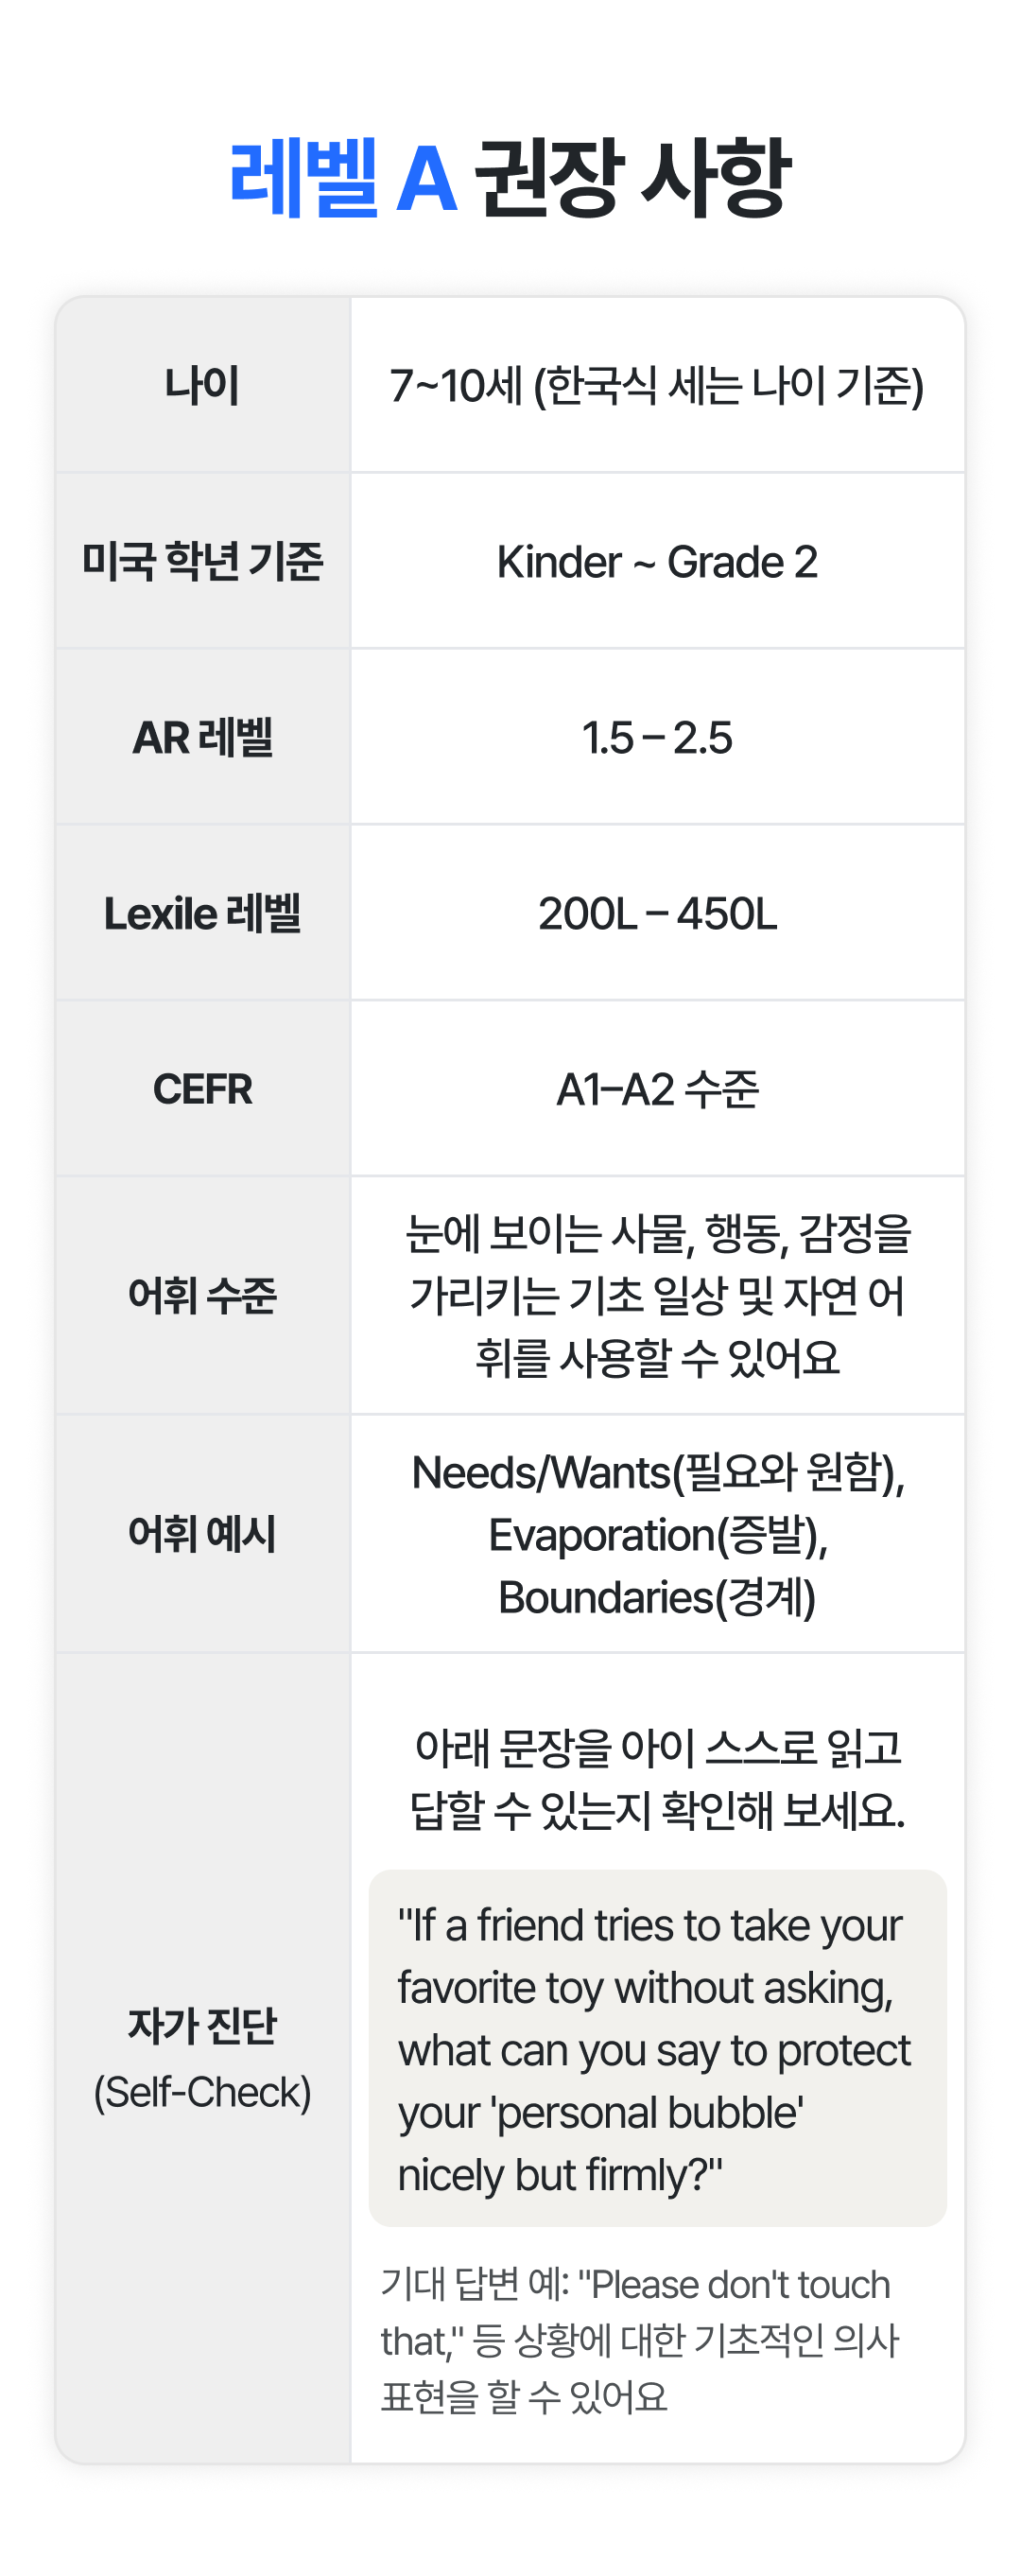Click the 레벨 A 권장 사항 title

click(x=510, y=179)
